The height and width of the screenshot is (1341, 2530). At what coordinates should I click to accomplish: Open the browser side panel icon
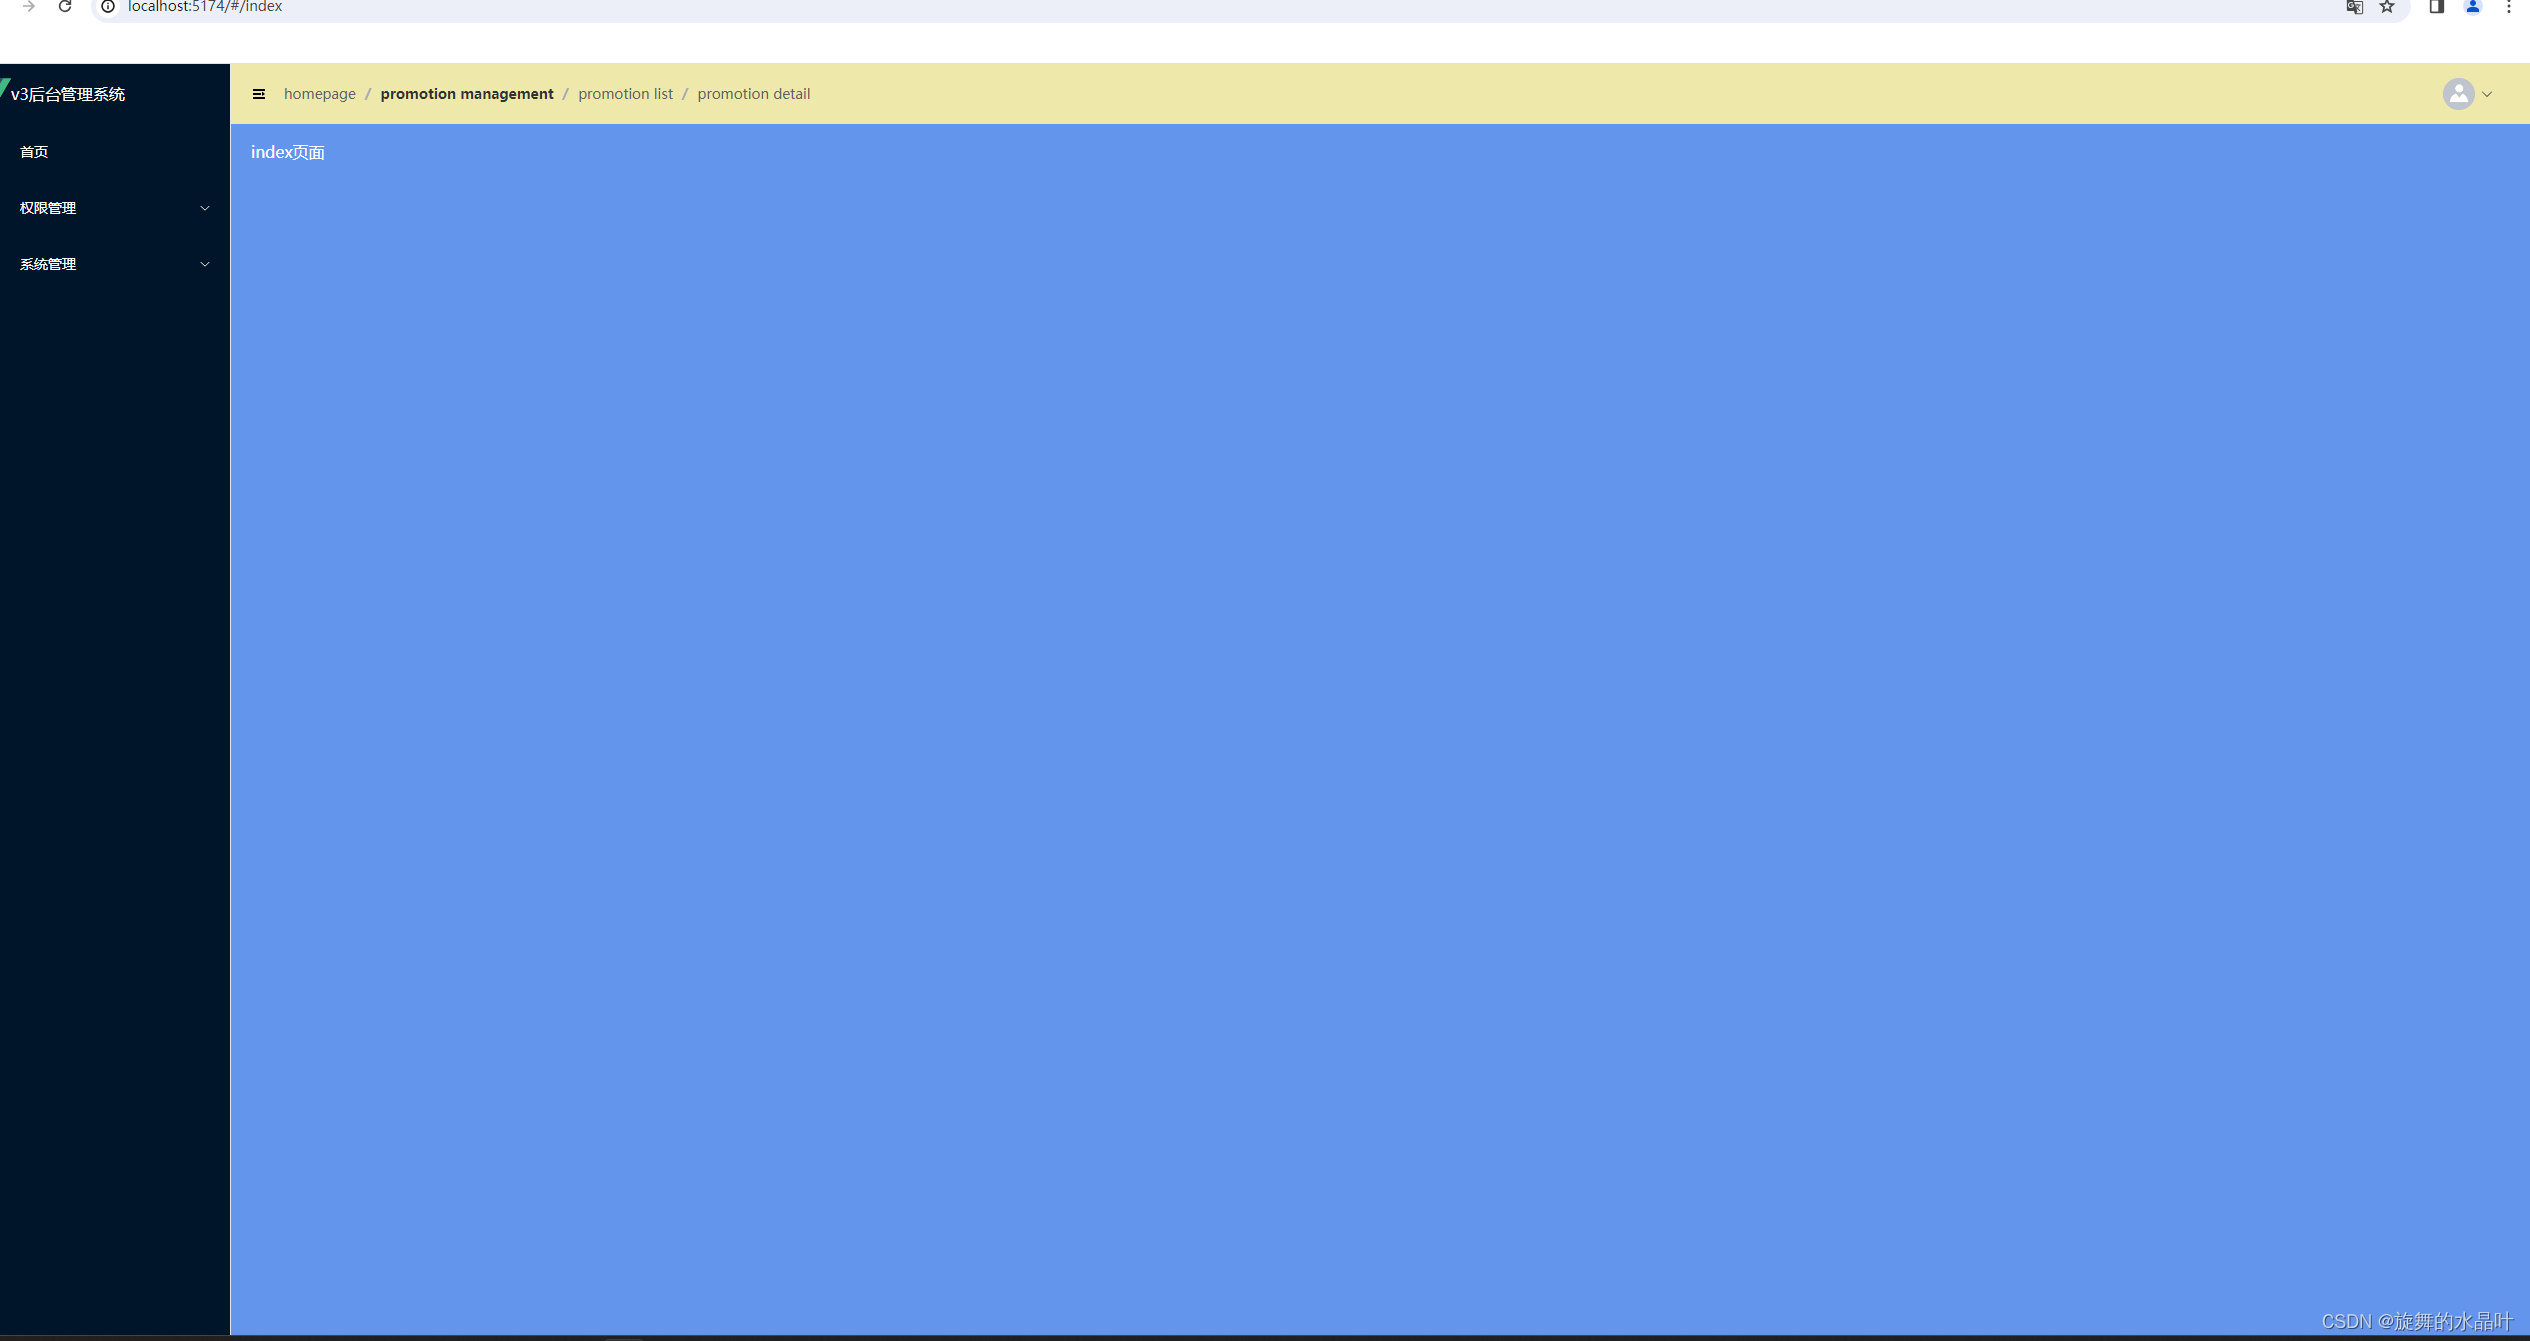tap(2437, 7)
